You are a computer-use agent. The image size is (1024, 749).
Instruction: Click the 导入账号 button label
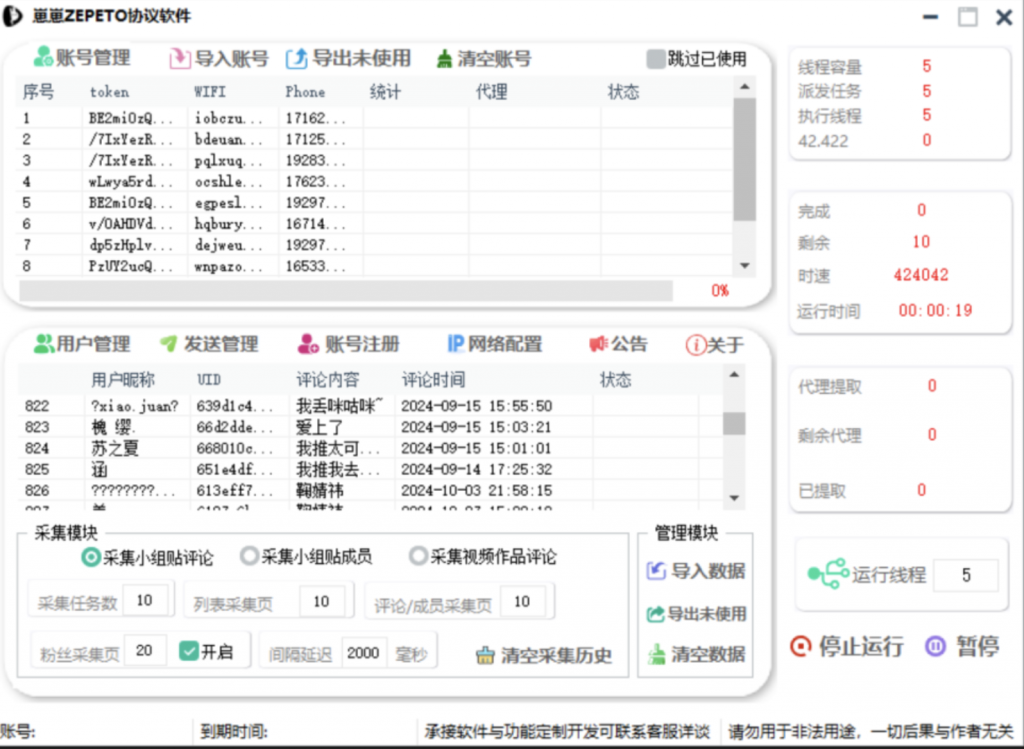pyautogui.click(x=232, y=59)
